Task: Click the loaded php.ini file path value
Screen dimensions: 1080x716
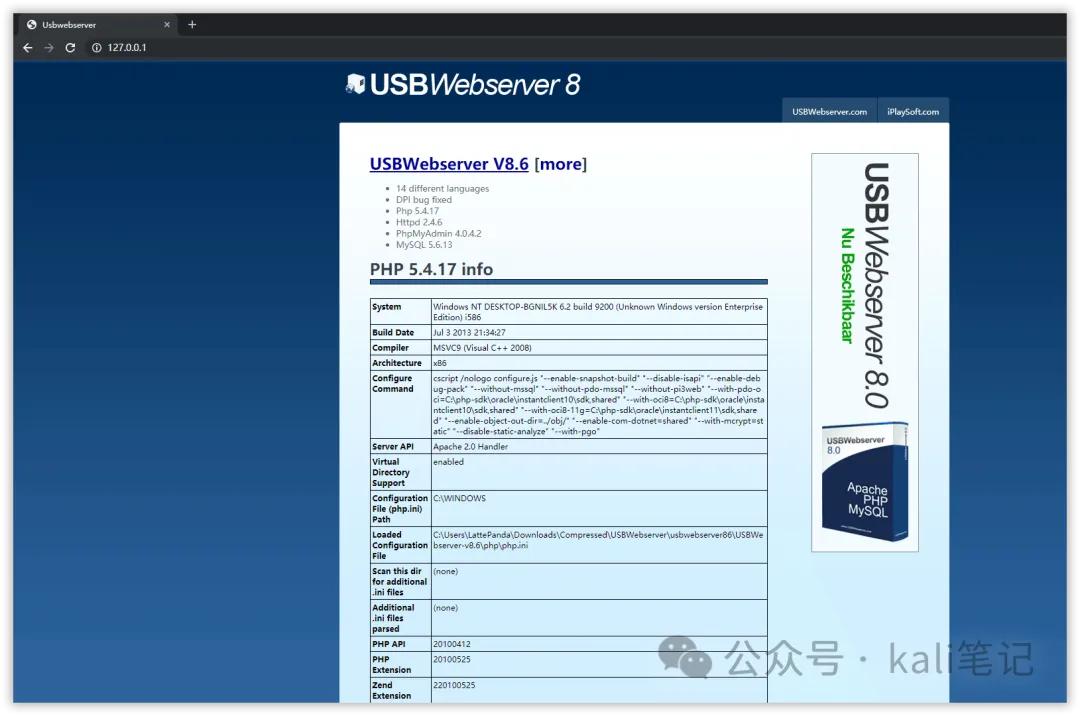Action: 598,540
